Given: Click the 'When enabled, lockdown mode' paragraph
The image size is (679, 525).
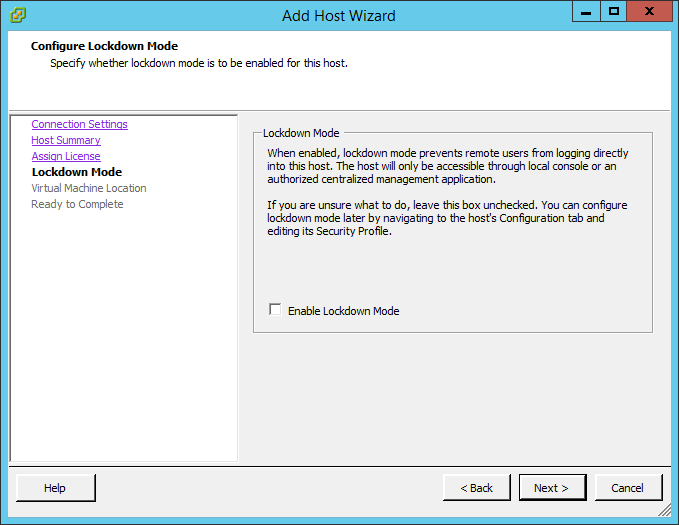Looking at the screenshot, I should tap(447, 166).
